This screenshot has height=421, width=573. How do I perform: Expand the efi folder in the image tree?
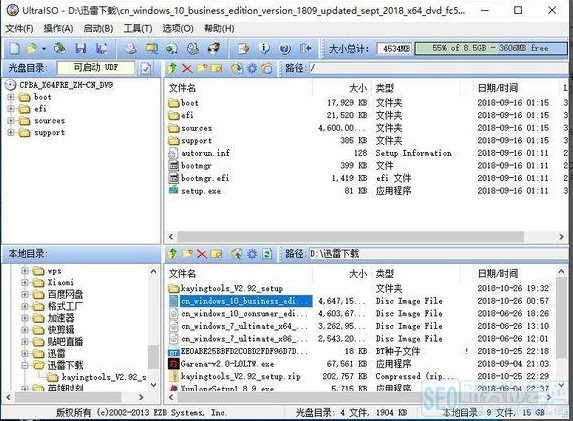pyautogui.click(x=11, y=109)
